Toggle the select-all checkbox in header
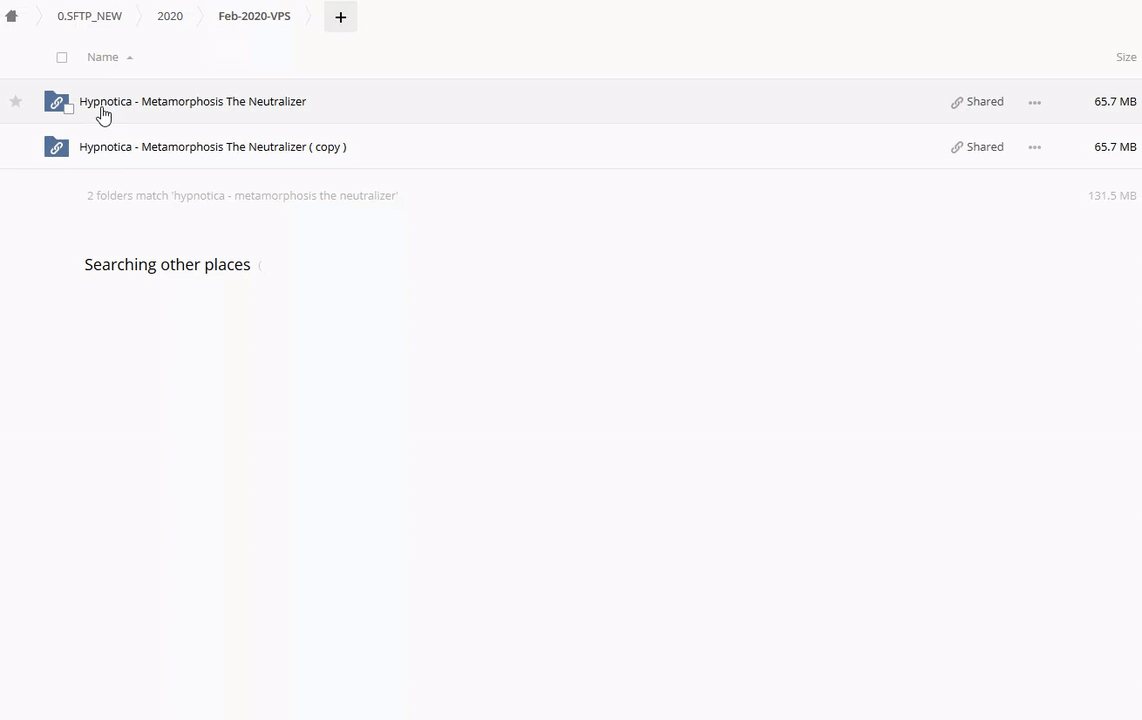This screenshot has width=1142, height=720. click(62, 57)
